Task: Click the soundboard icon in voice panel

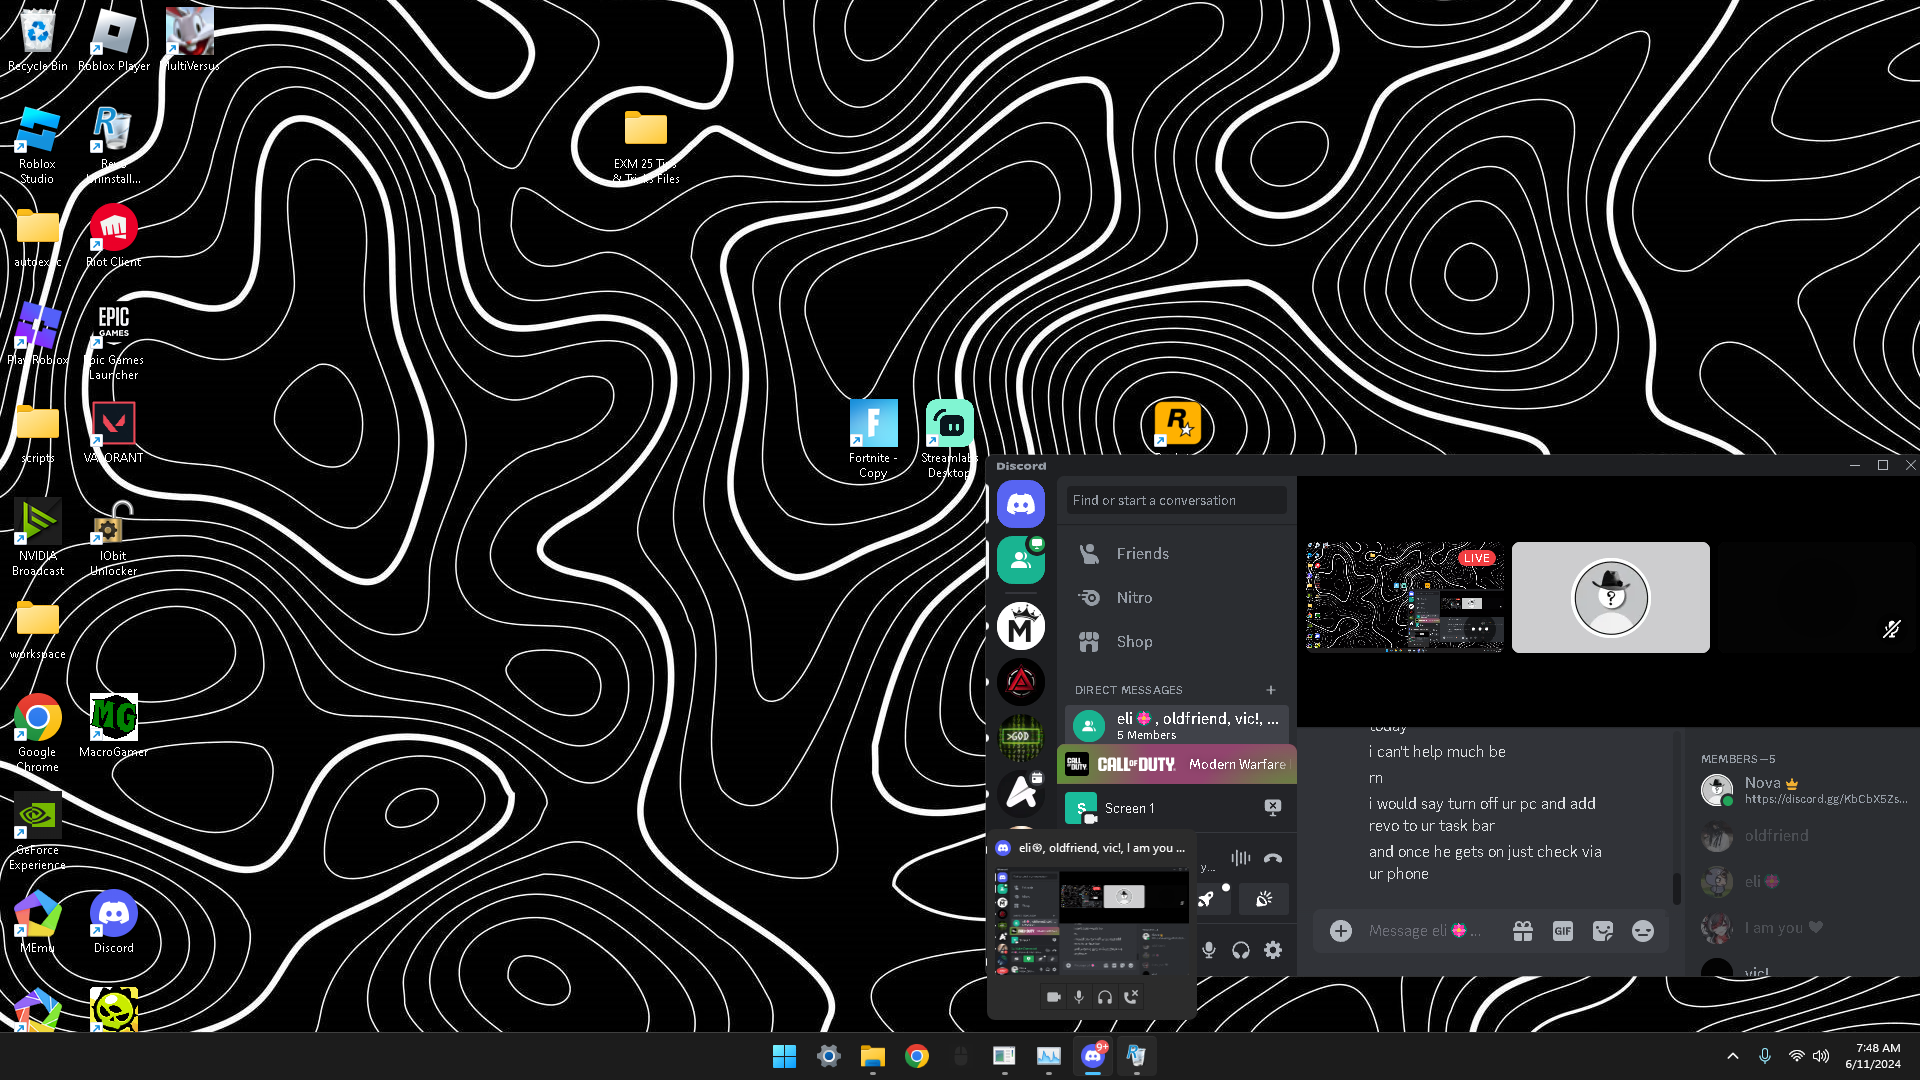Action: pyautogui.click(x=1264, y=899)
